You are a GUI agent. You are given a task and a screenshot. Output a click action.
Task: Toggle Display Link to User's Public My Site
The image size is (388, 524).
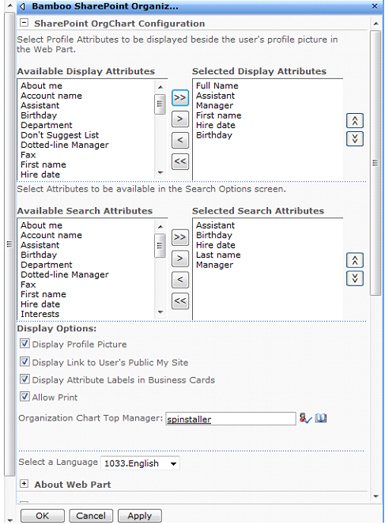click(x=24, y=361)
